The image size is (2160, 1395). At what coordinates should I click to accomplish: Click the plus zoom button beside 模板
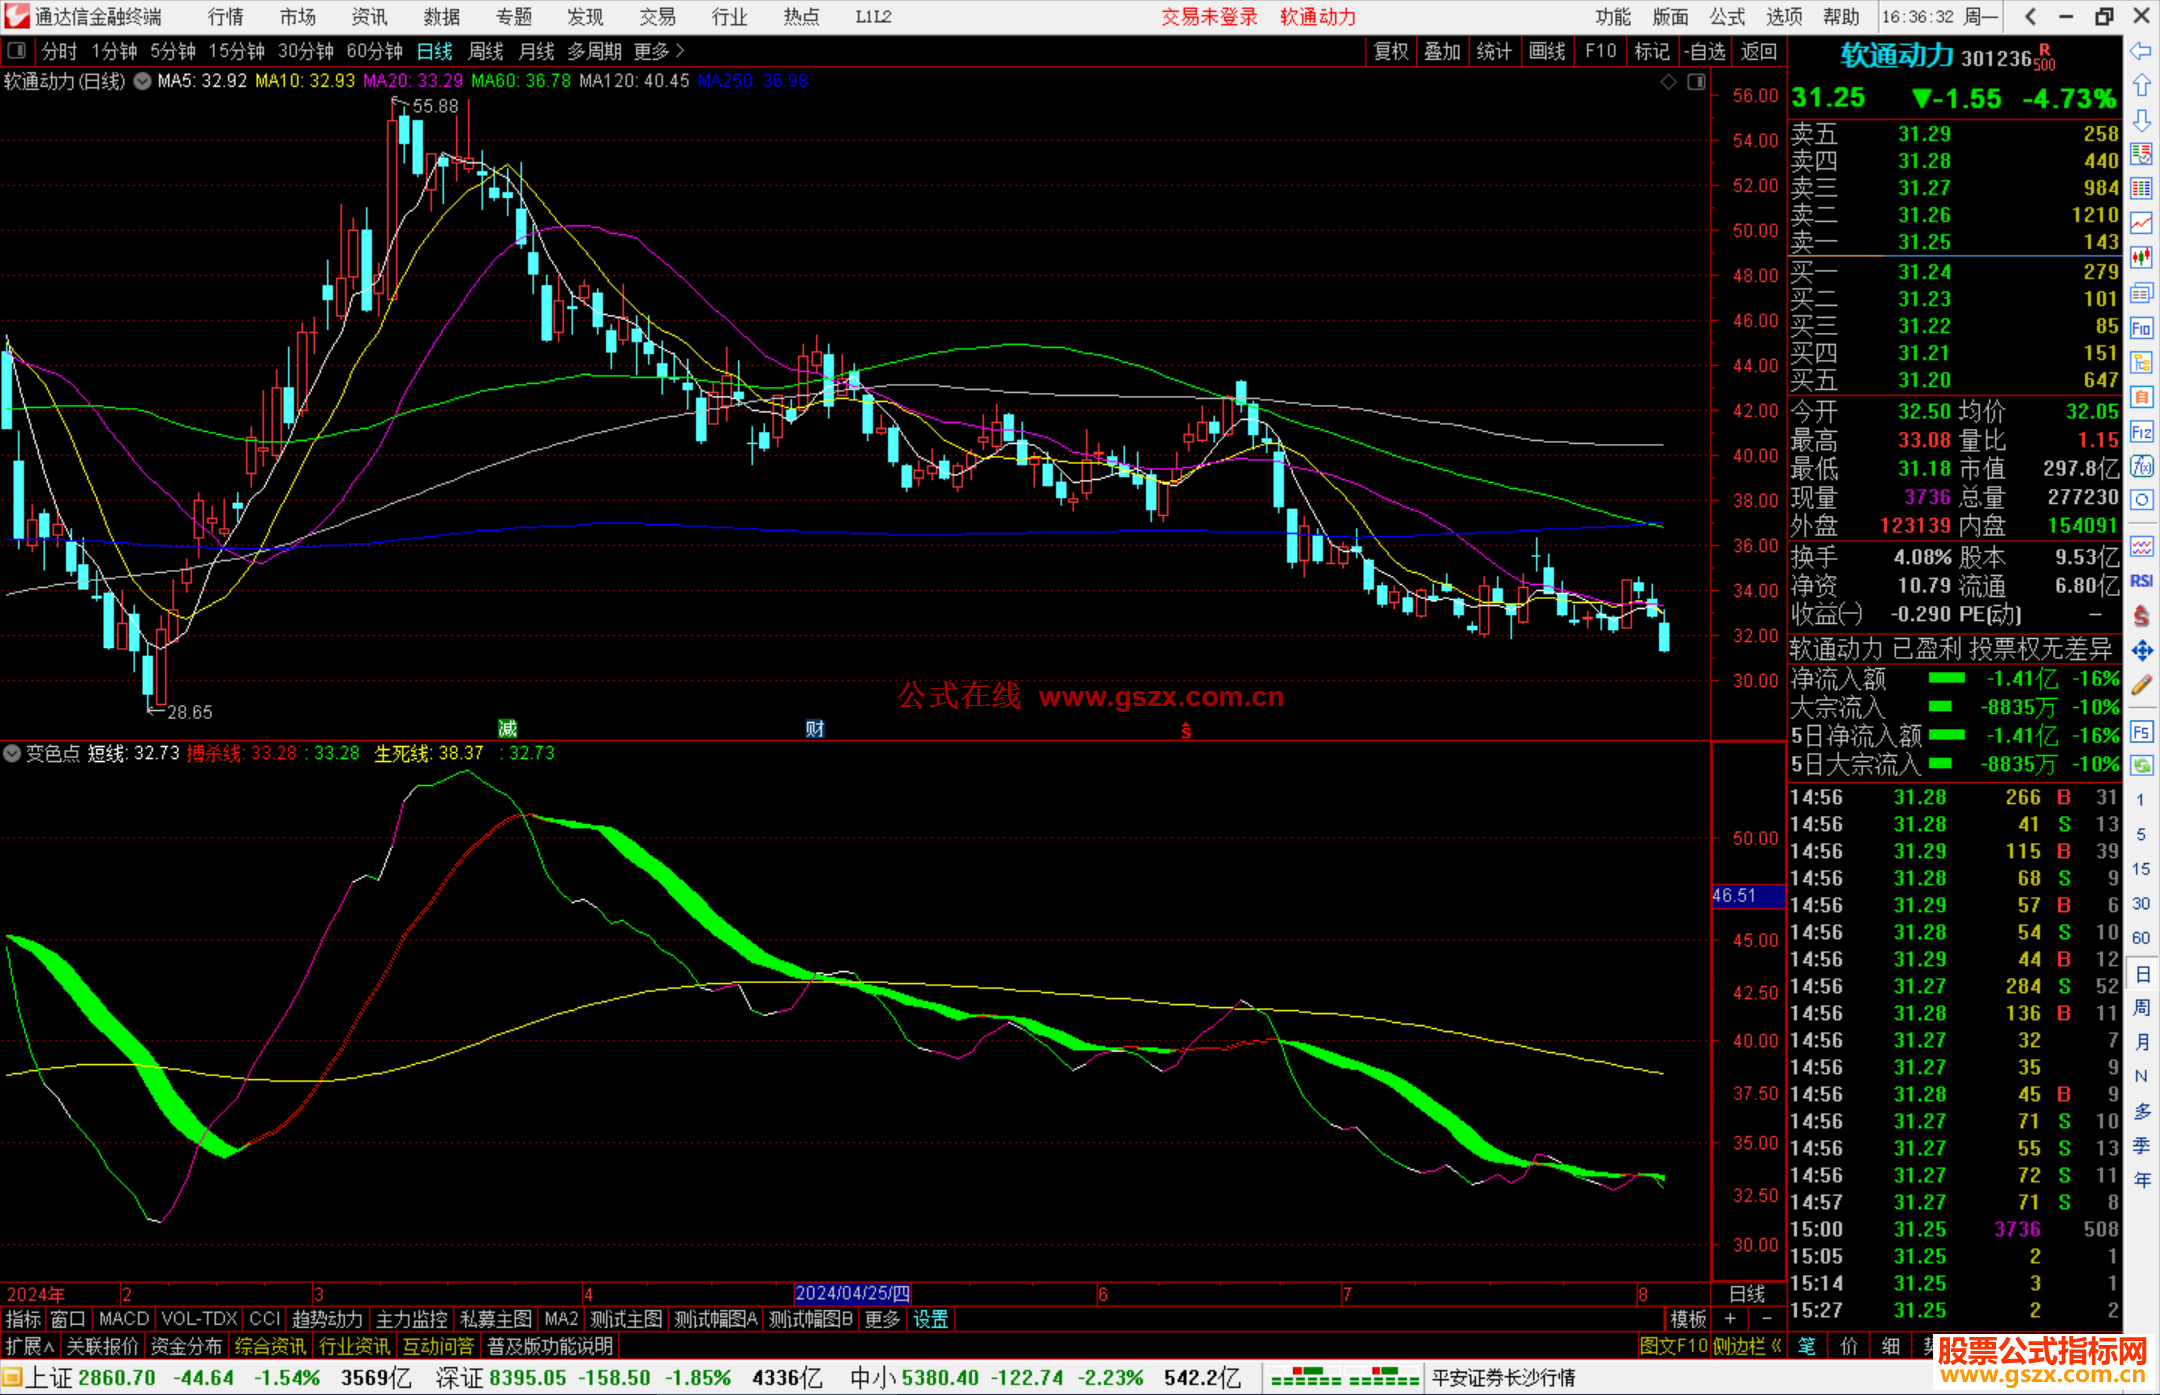click(x=1730, y=1319)
